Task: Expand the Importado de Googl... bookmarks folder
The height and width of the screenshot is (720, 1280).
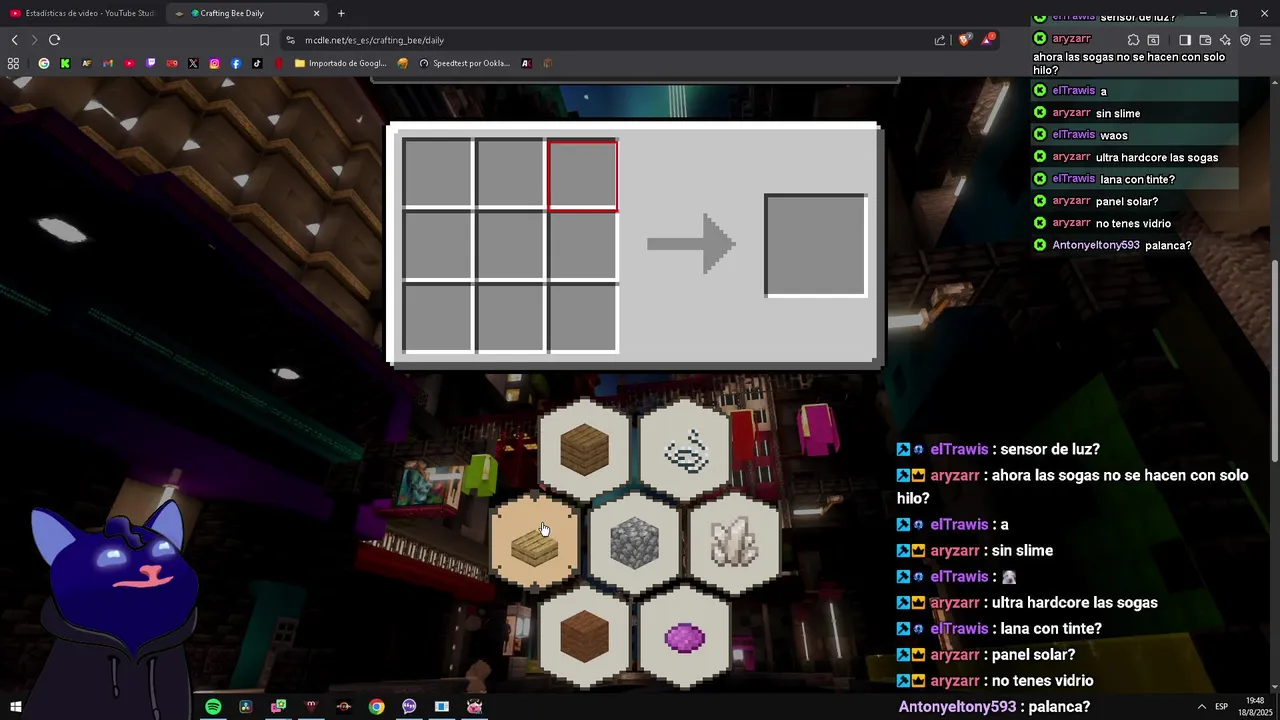Action: 340,63
